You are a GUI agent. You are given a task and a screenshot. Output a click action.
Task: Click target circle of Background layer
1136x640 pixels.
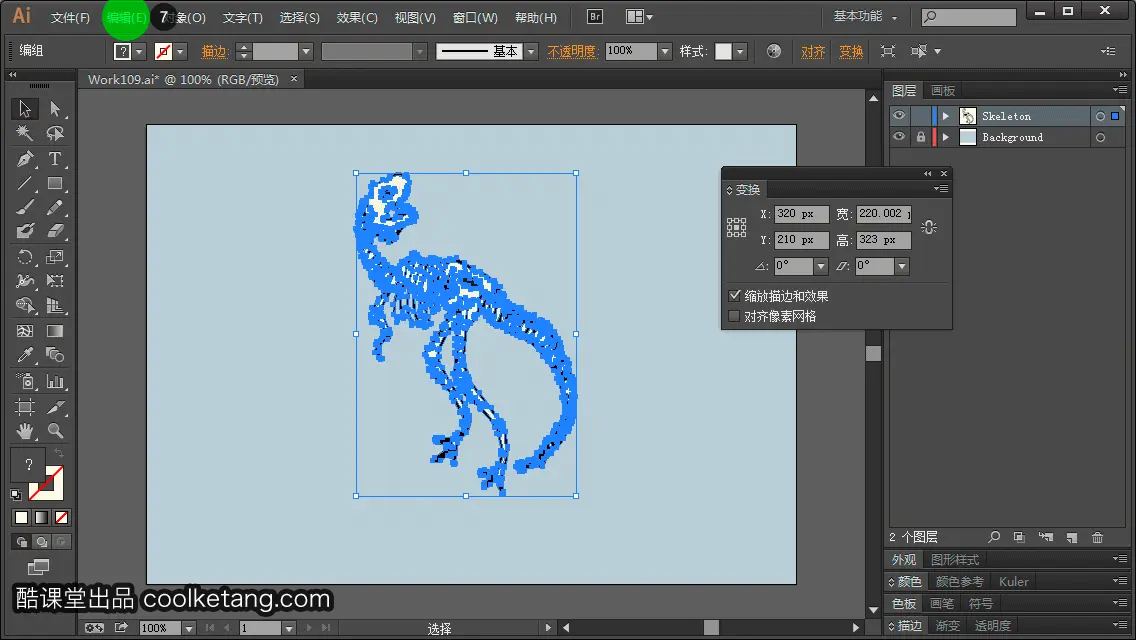point(1100,137)
